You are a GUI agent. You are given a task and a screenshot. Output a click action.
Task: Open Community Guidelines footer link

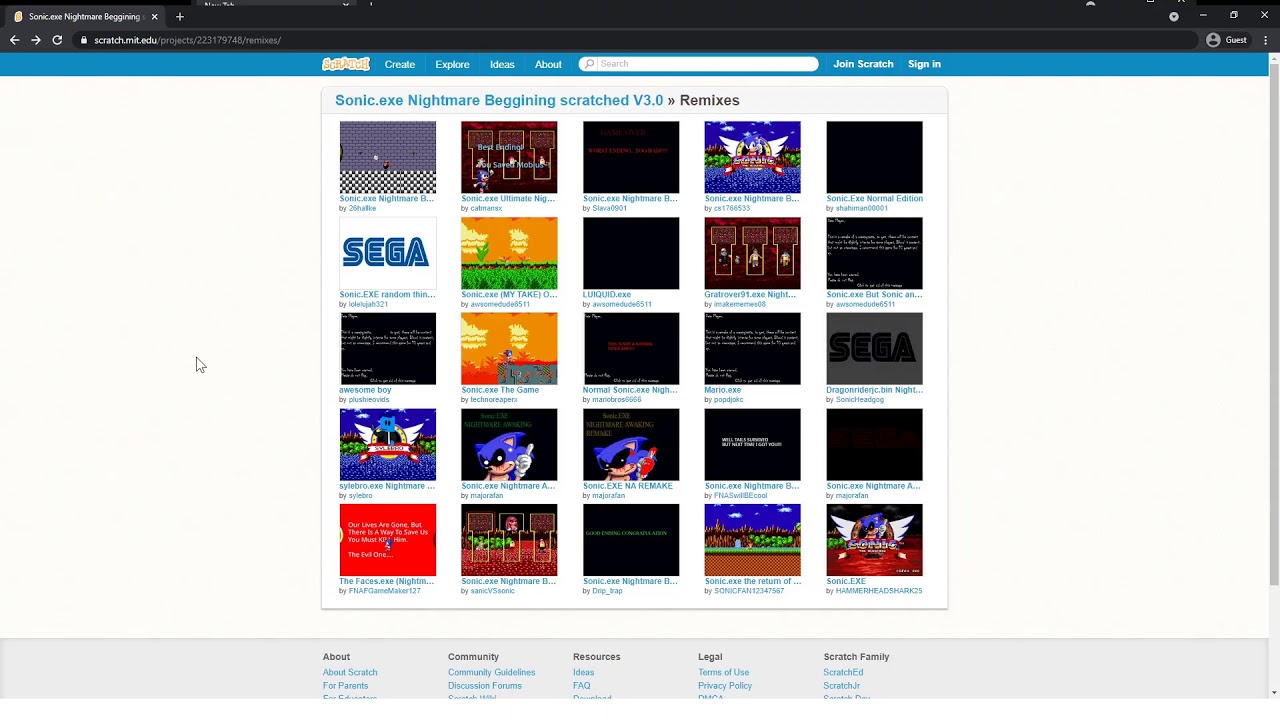pyautogui.click(x=492, y=672)
